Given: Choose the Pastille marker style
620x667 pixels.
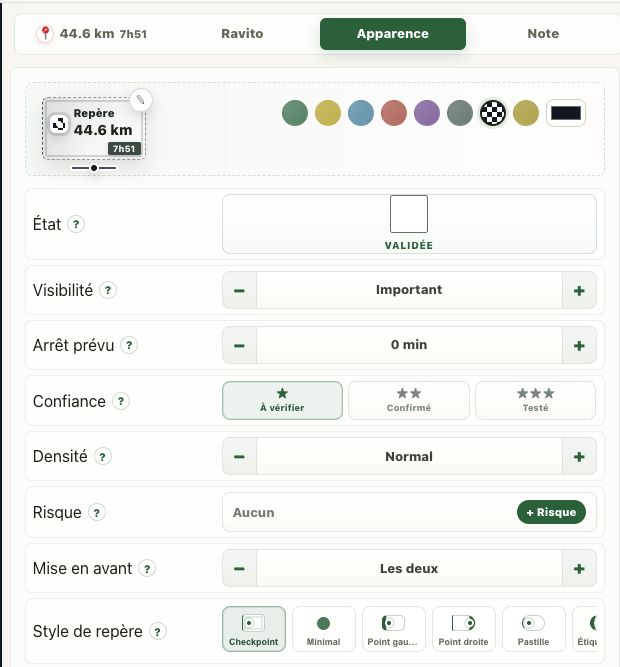Looking at the screenshot, I should click(x=534, y=629).
